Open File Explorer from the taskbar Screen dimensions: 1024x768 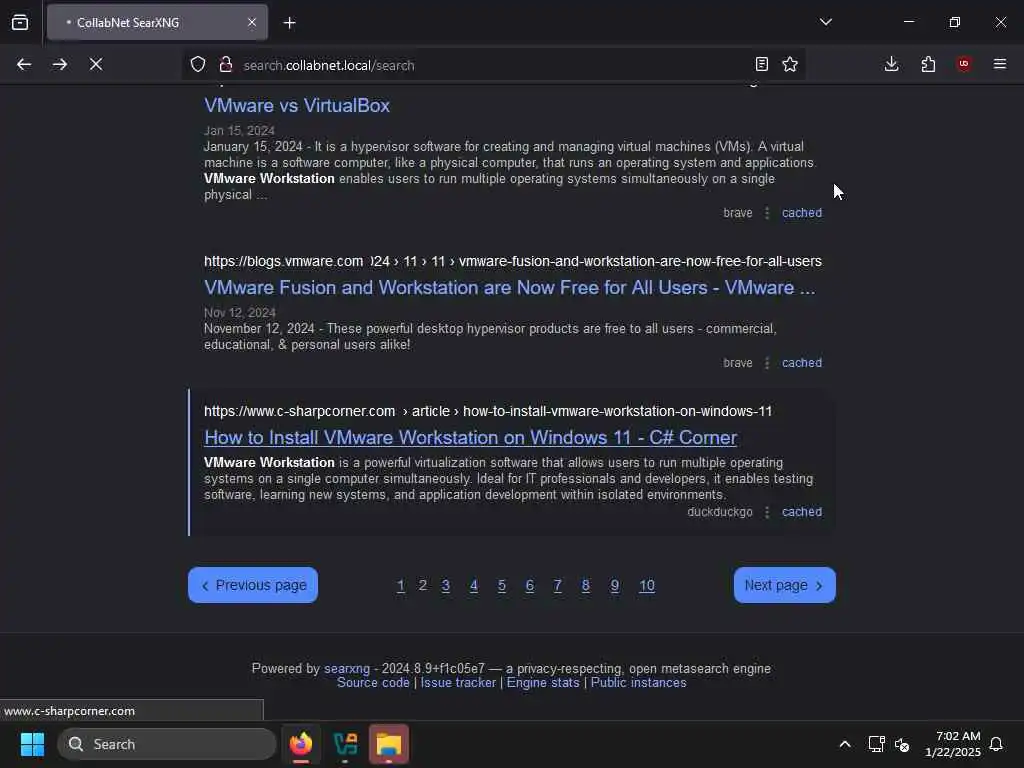(389, 744)
